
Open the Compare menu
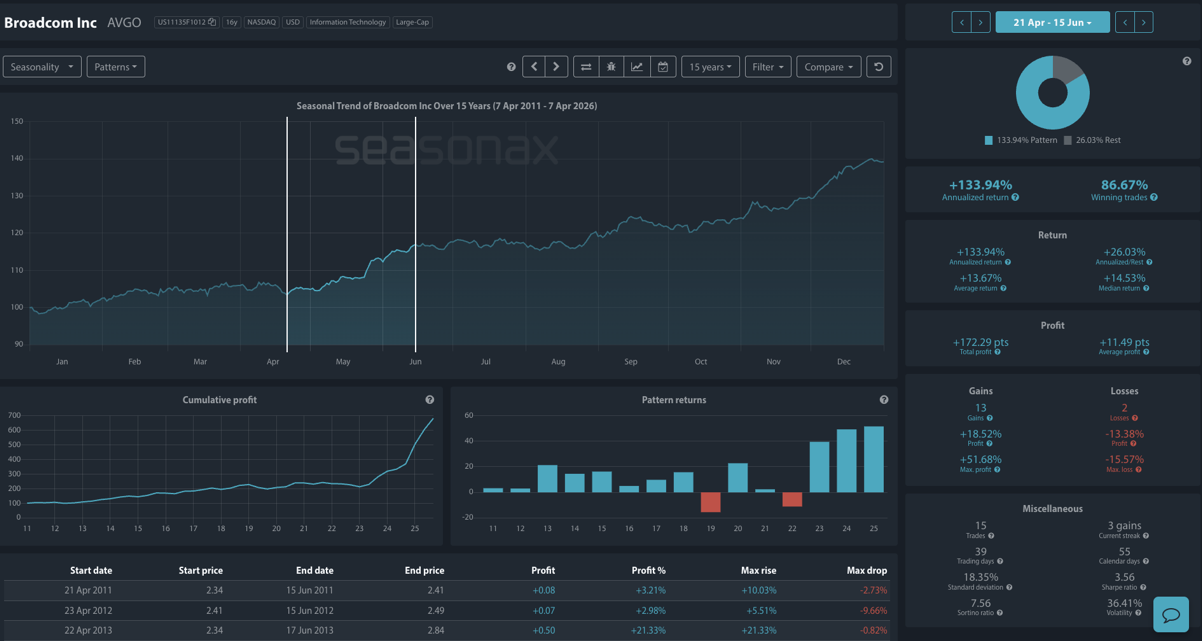829,67
